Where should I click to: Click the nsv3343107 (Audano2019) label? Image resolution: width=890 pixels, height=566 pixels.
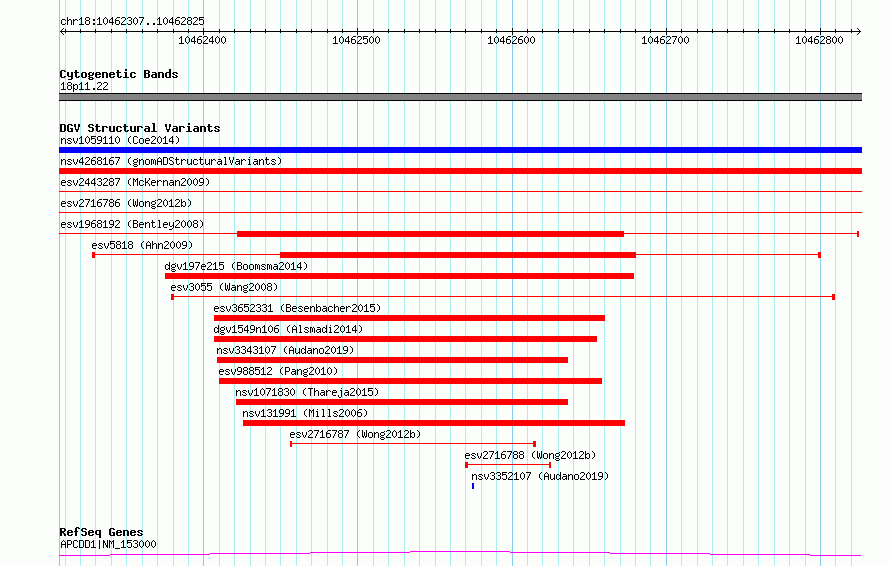[x=285, y=350]
